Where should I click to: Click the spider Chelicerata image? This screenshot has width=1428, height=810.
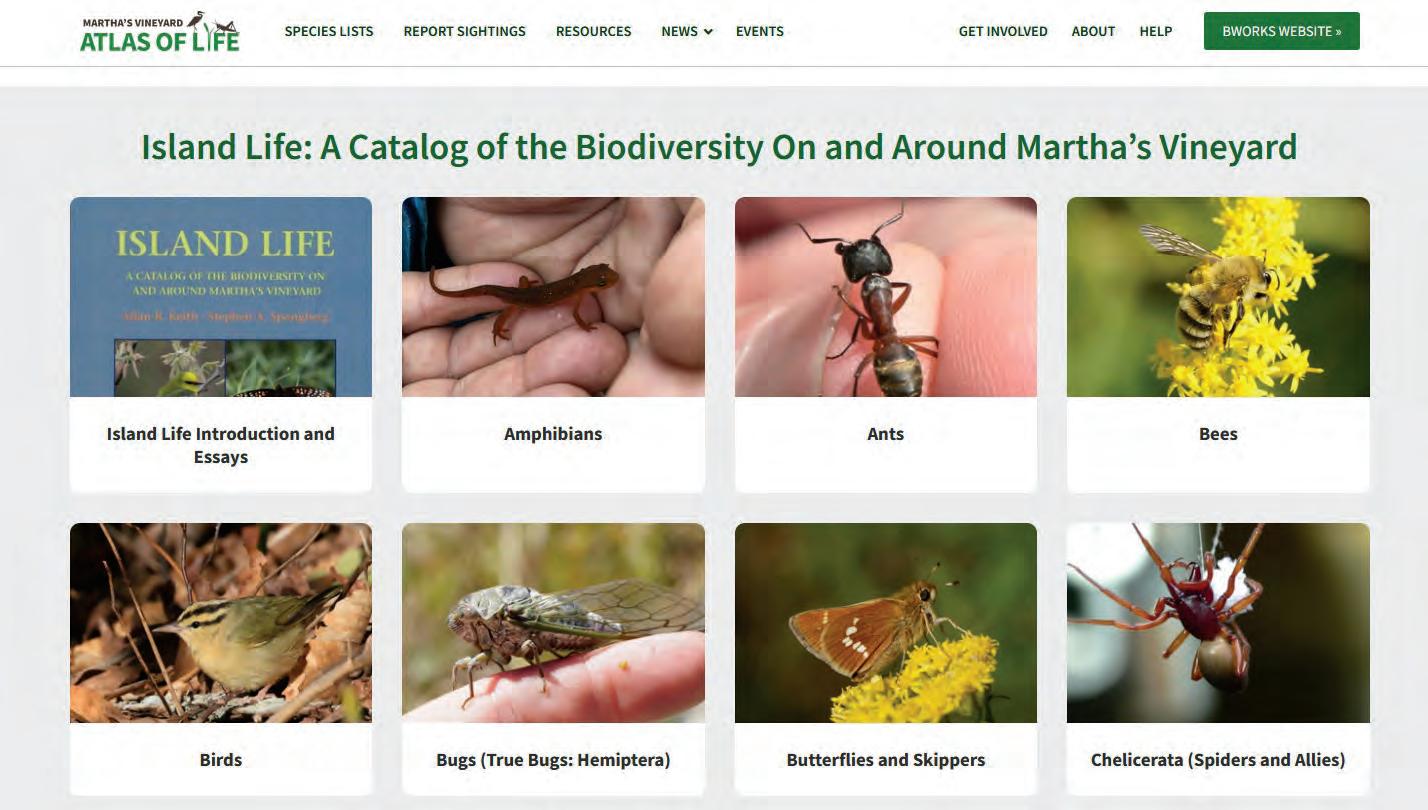[x=1218, y=622]
